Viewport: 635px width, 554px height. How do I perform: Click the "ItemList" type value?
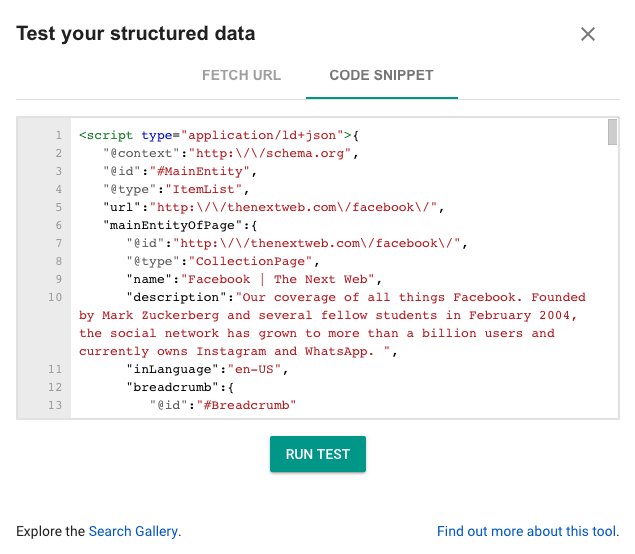click(215, 189)
